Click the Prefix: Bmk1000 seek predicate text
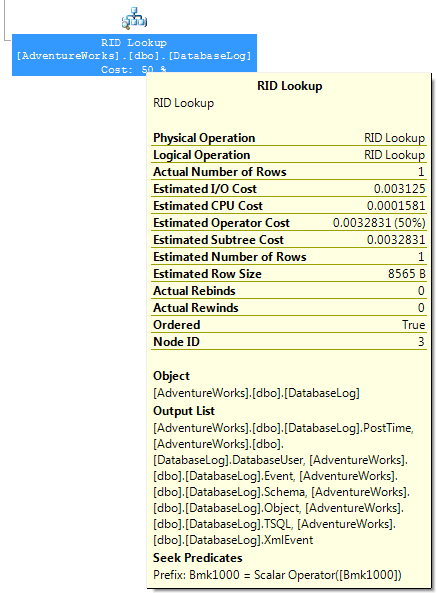The width and height of the screenshot is (438, 593). (277, 575)
